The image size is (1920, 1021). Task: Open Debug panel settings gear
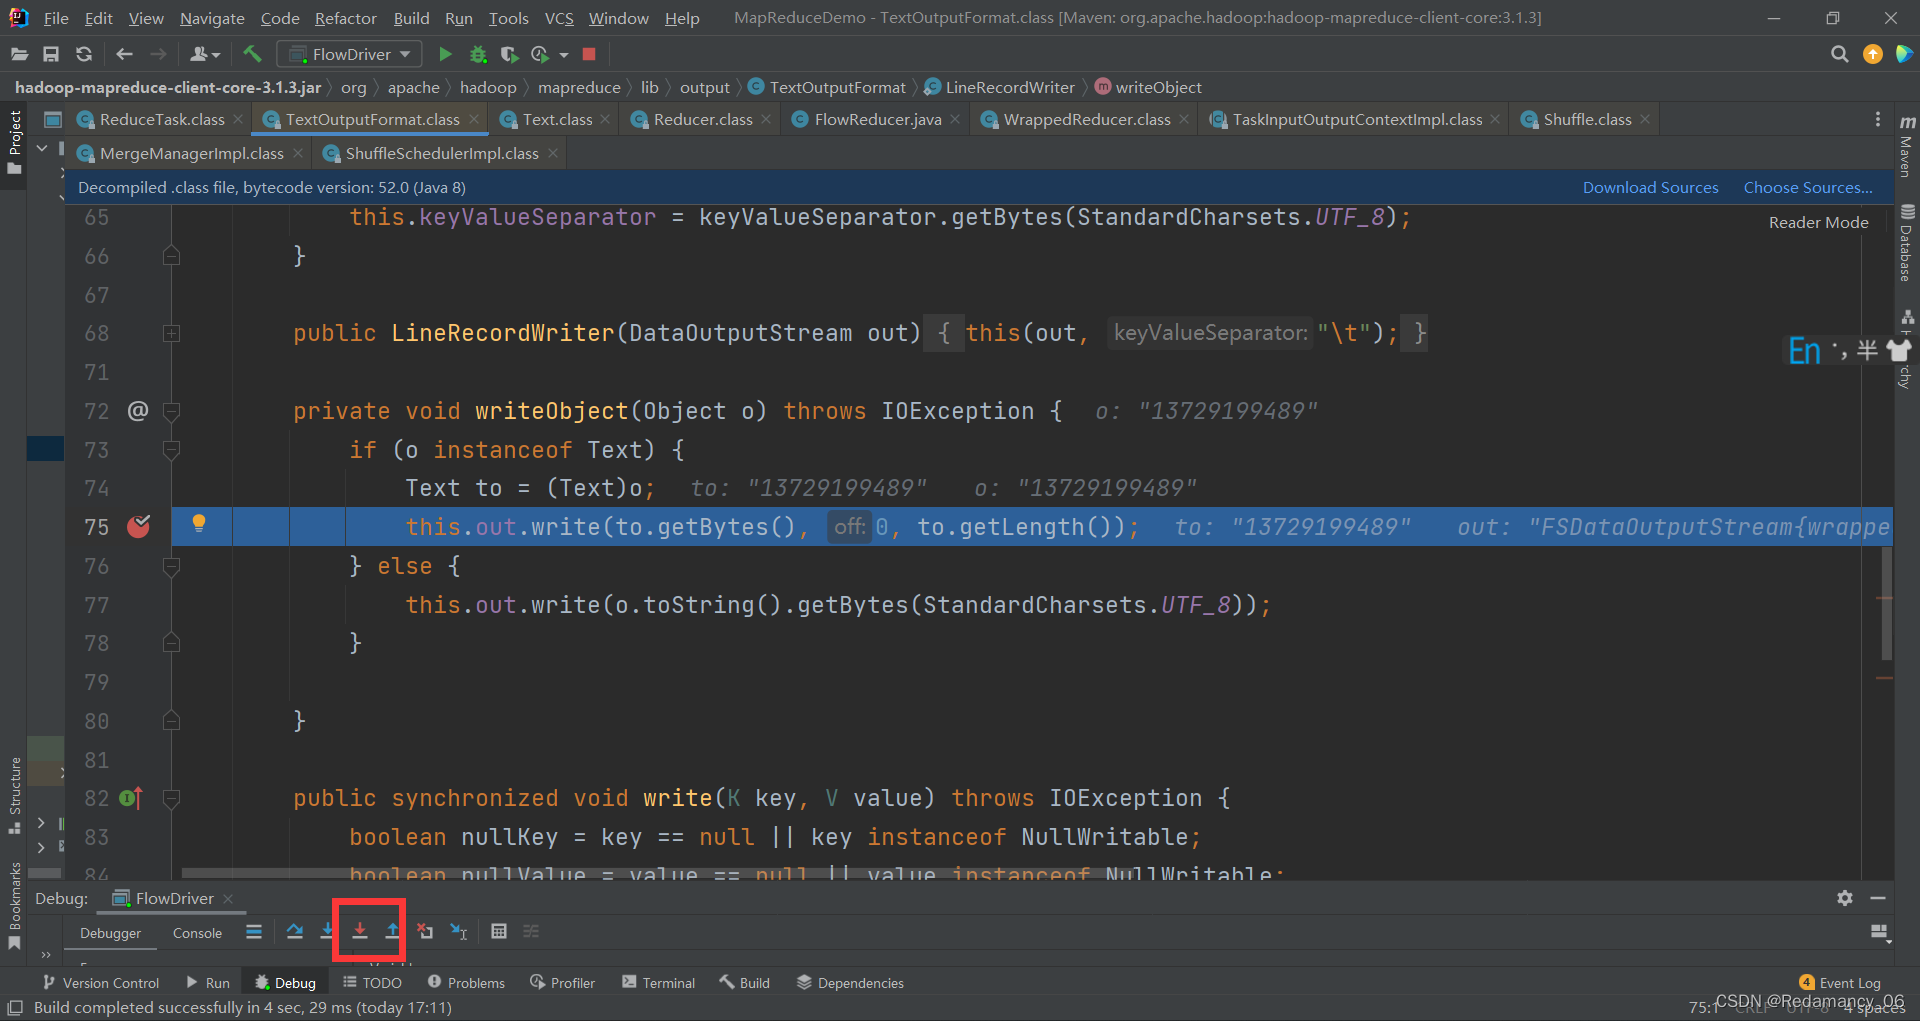click(x=1845, y=898)
